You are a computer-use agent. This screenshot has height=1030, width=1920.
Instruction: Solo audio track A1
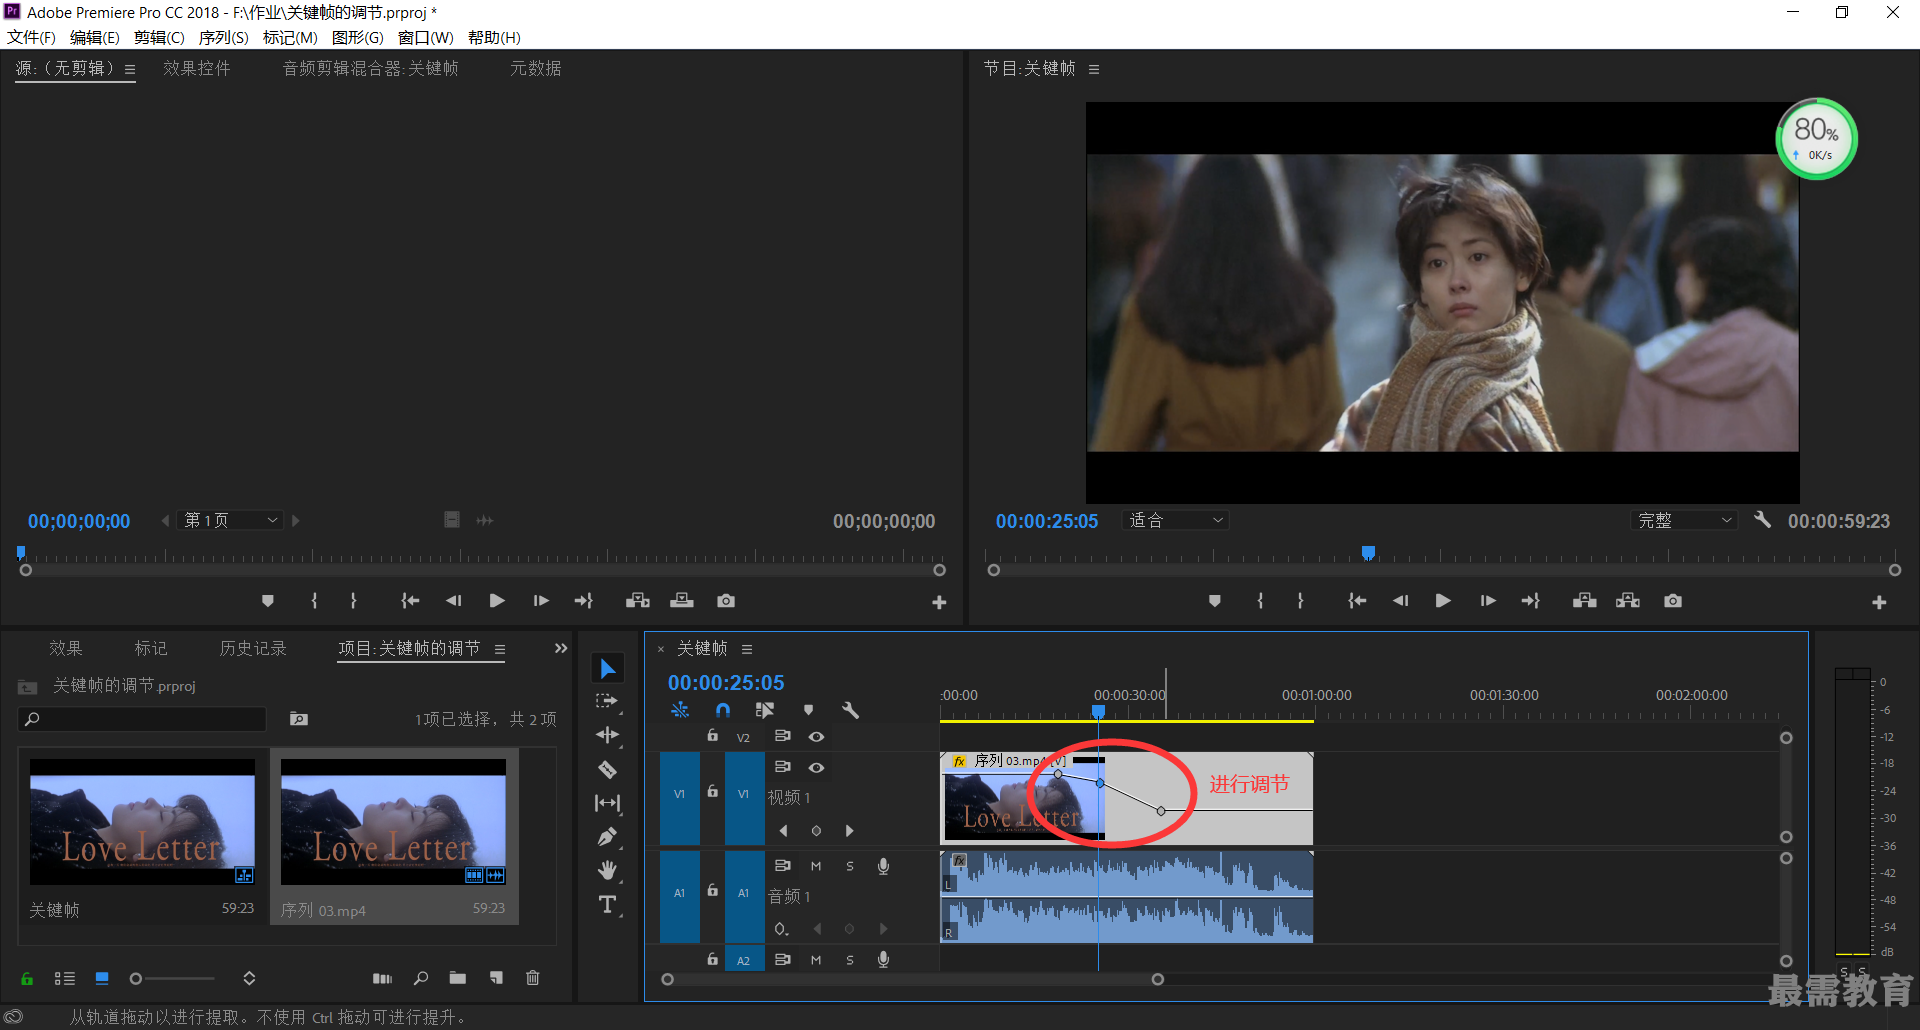tap(850, 866)
